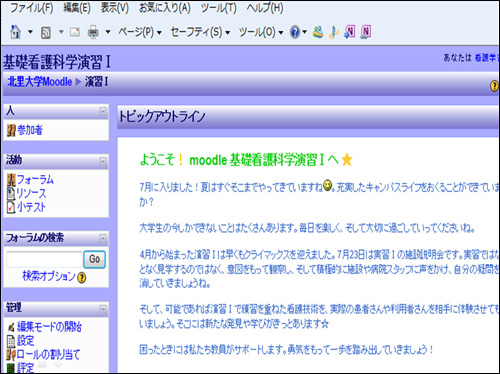Collapse the 管理 block
The width and height of the screenshot is (500, 374).
click(103, 310)
